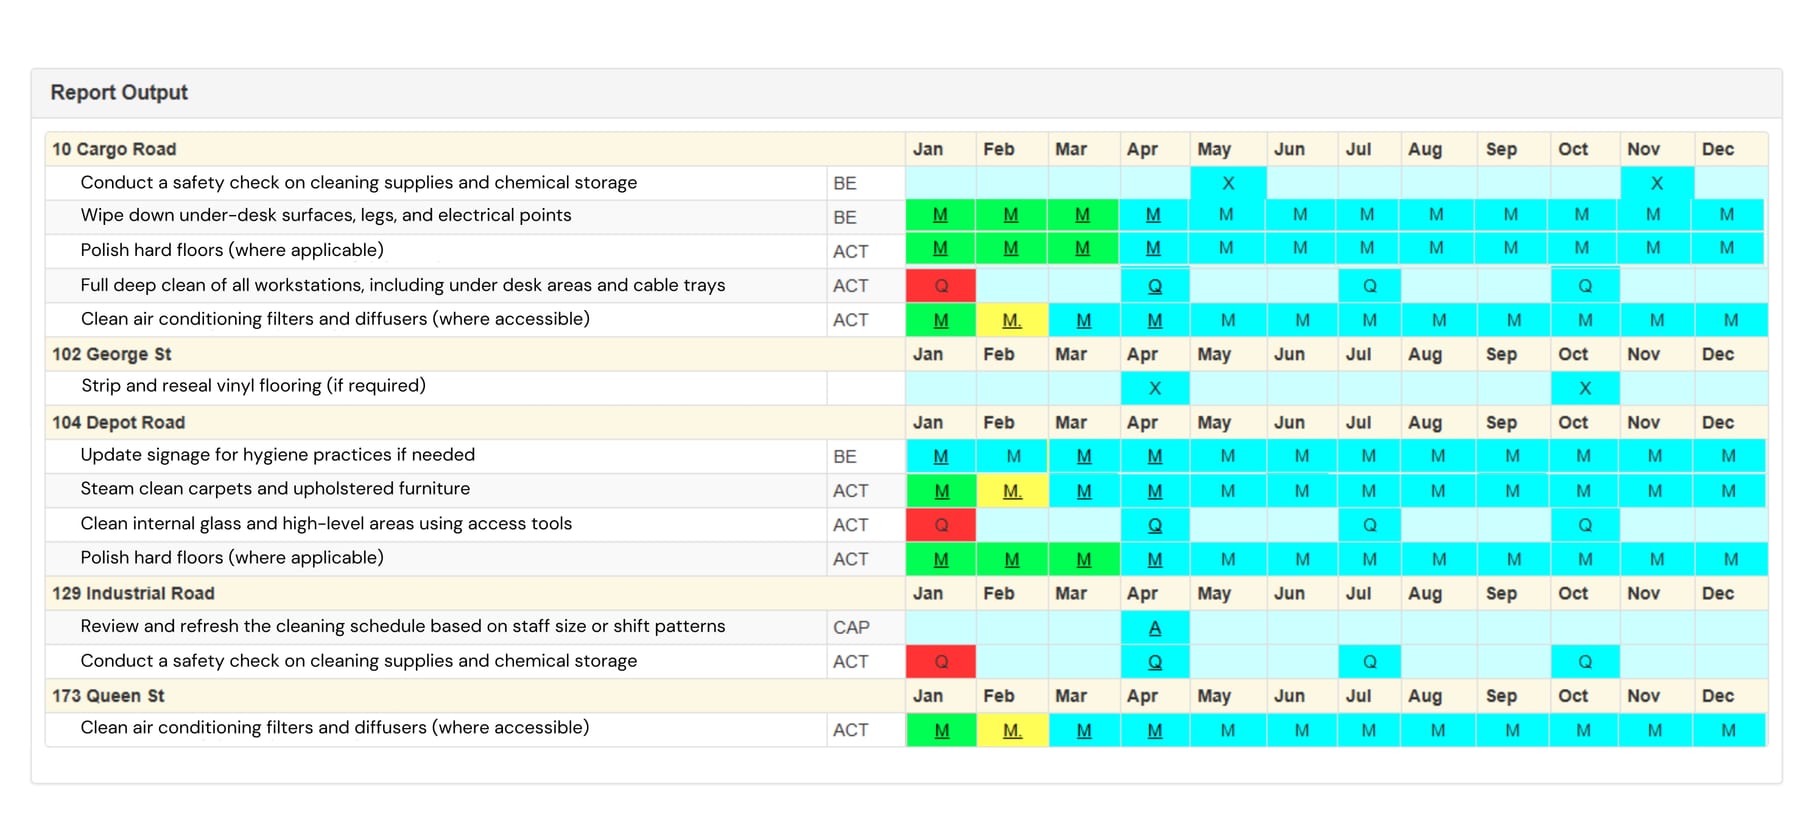Click the Jul Q for Full deep clean workstations

[1369, 286]
